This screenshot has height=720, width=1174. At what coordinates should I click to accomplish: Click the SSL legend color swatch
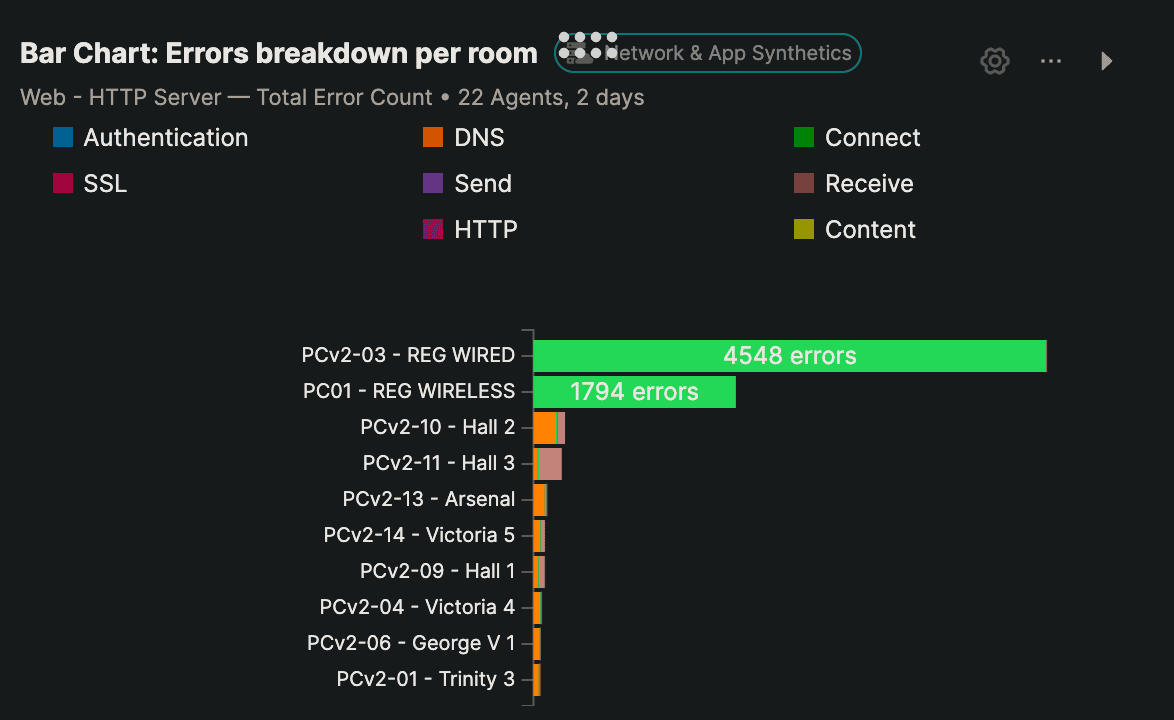(x=63, y=184)
